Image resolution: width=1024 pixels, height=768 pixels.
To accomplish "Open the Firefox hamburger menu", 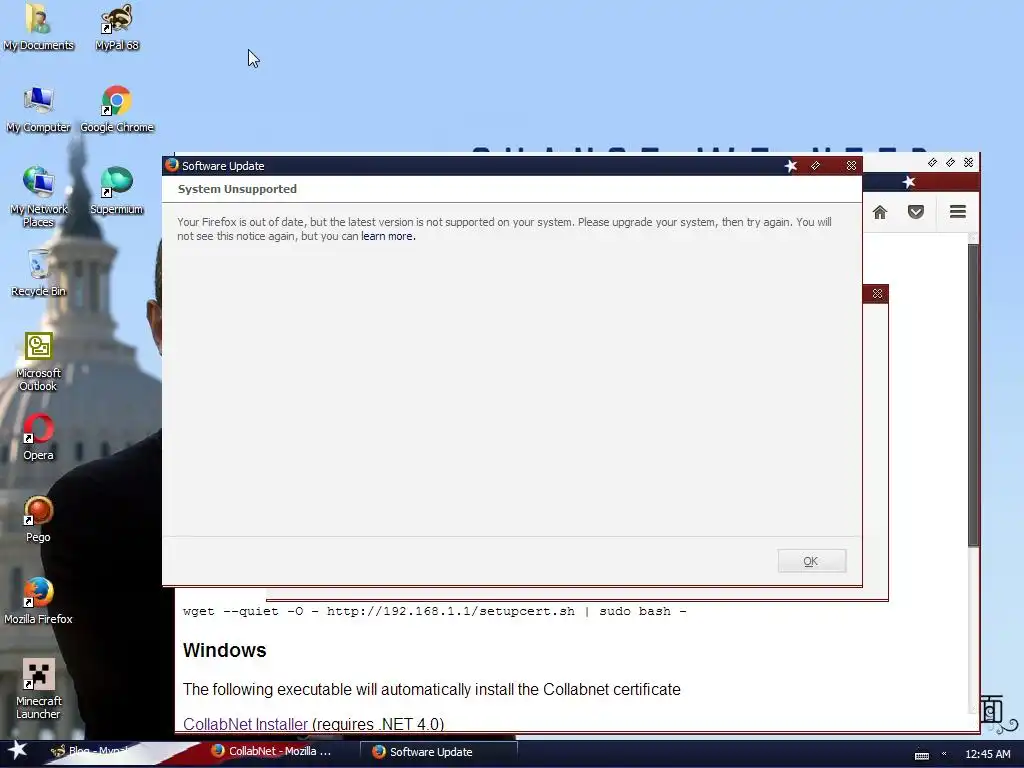I will [957, 212].
